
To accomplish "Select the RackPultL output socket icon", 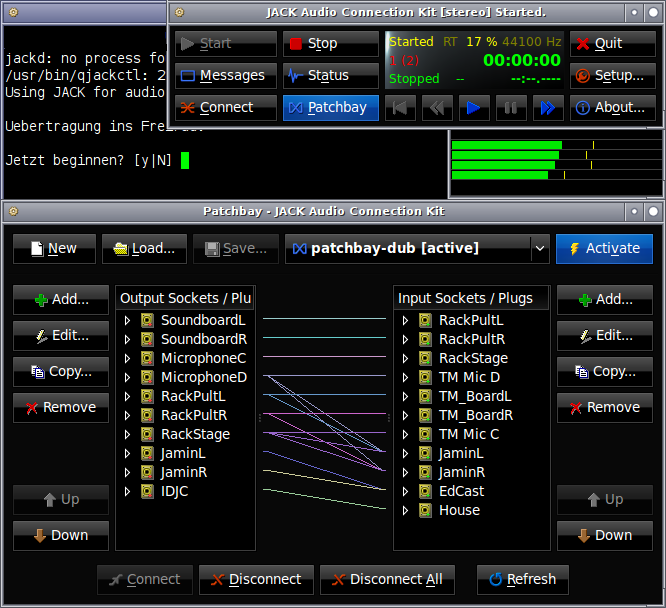I will pyautogui.click(x=147, y=396).
